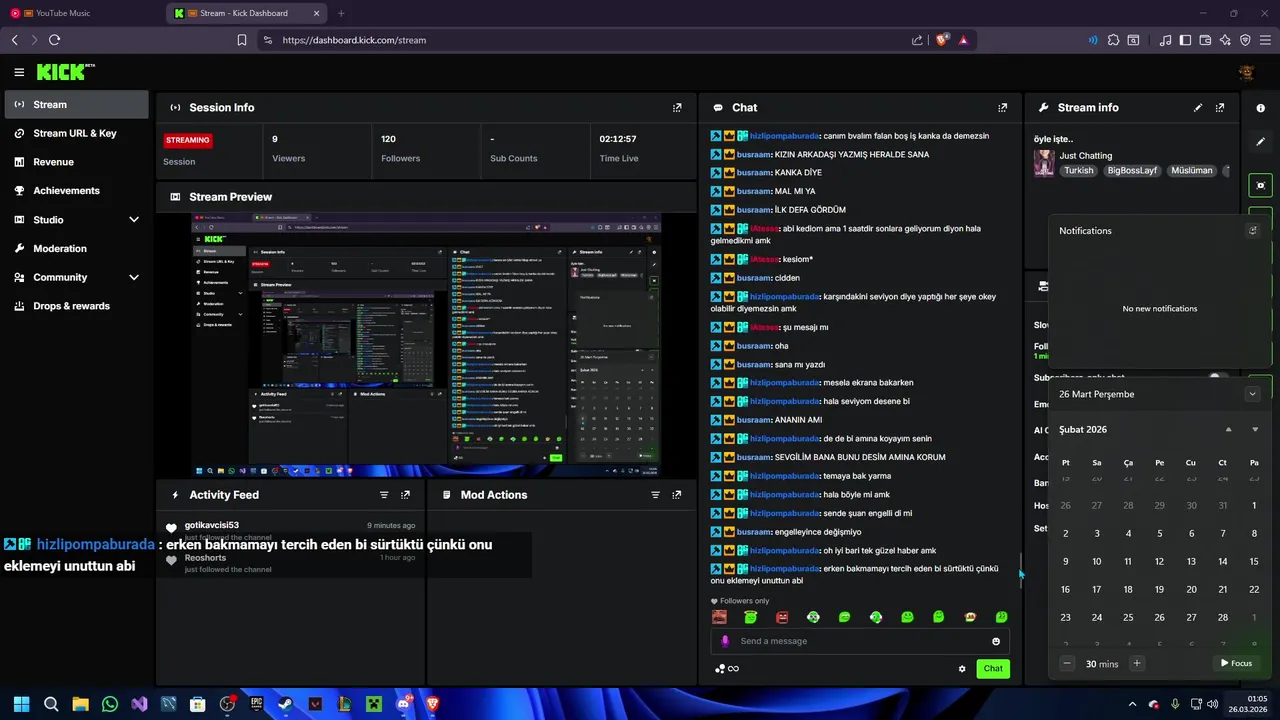The width and height of the screenshot is (1280, 720).
Task: Collapse the calendar with date chevron
Action: click(1252, 394)
